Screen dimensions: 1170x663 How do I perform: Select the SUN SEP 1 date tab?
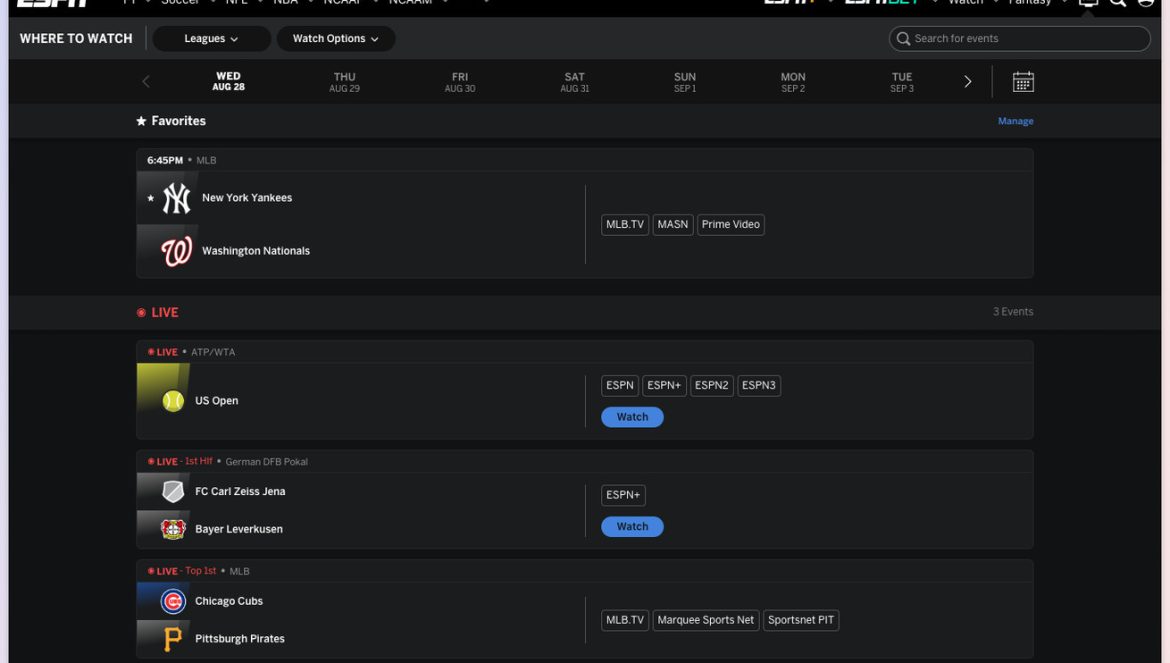[x=685, y=82]
